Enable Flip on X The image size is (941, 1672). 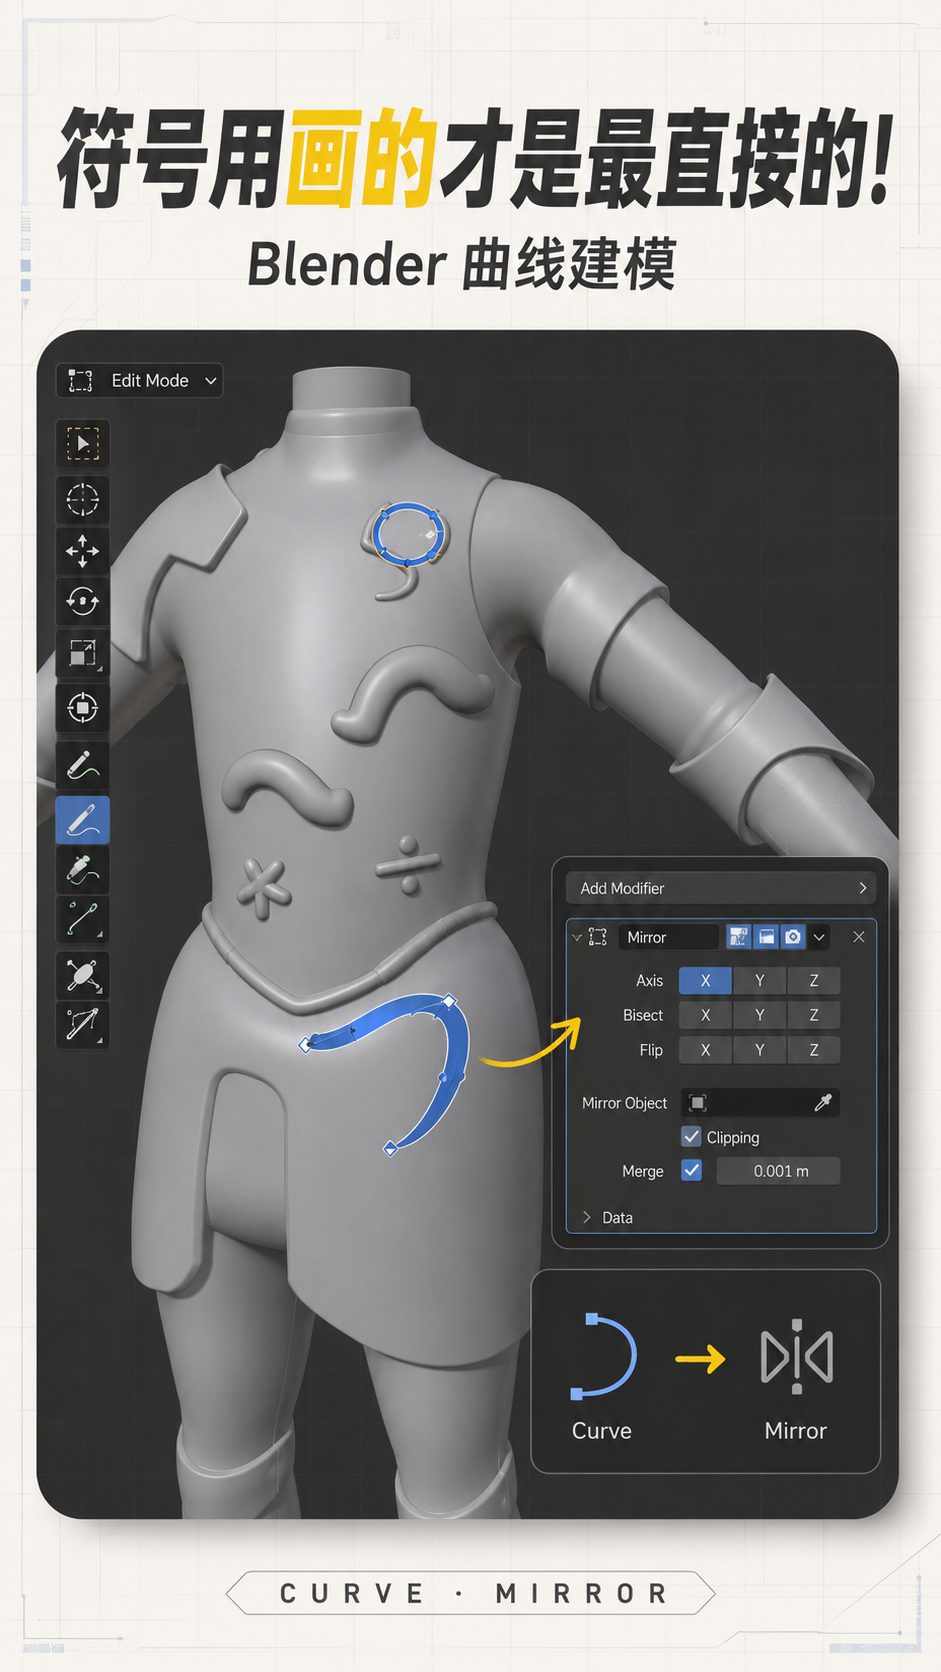[705, 1050]
